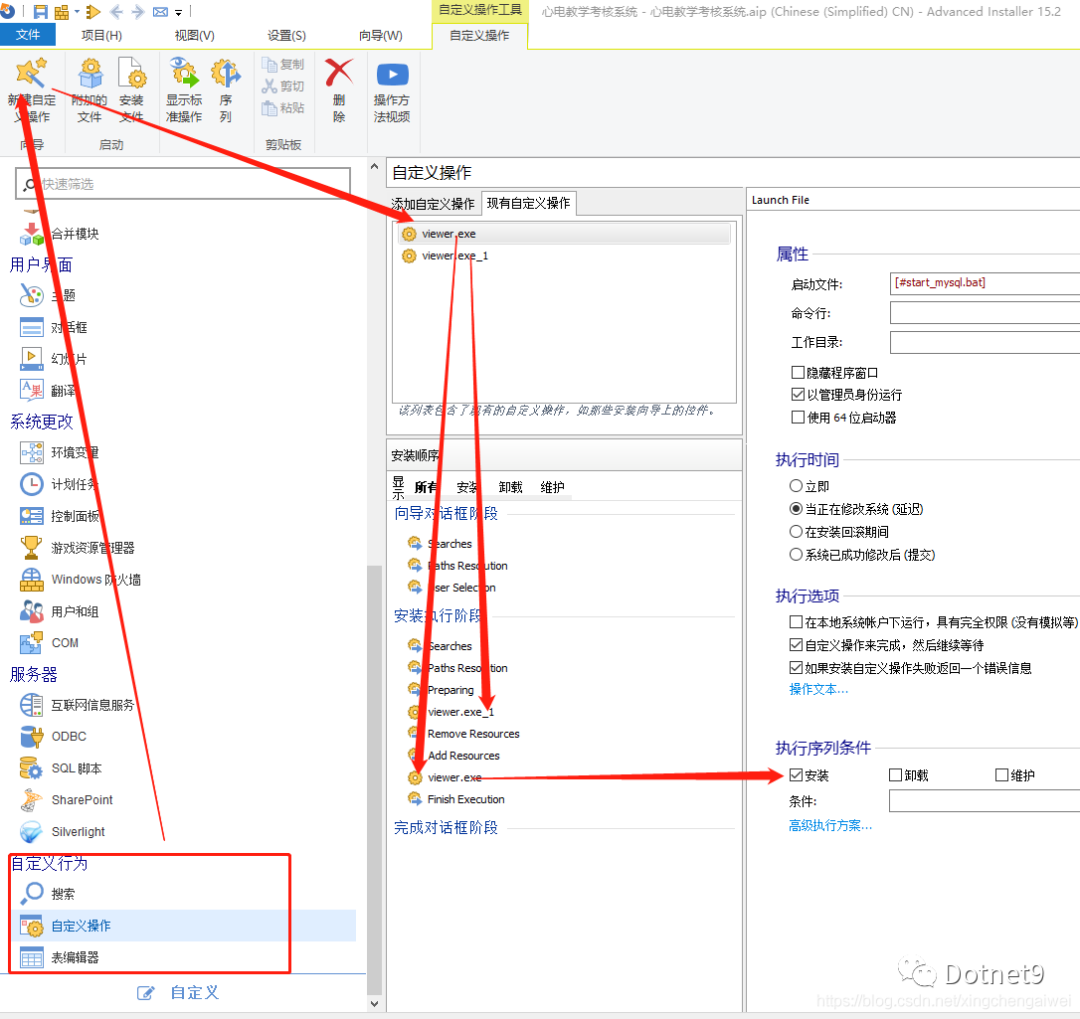Open the SharePoint page
The width and height of the screenshot is (1080, 1019).
[x=67, y=800]
